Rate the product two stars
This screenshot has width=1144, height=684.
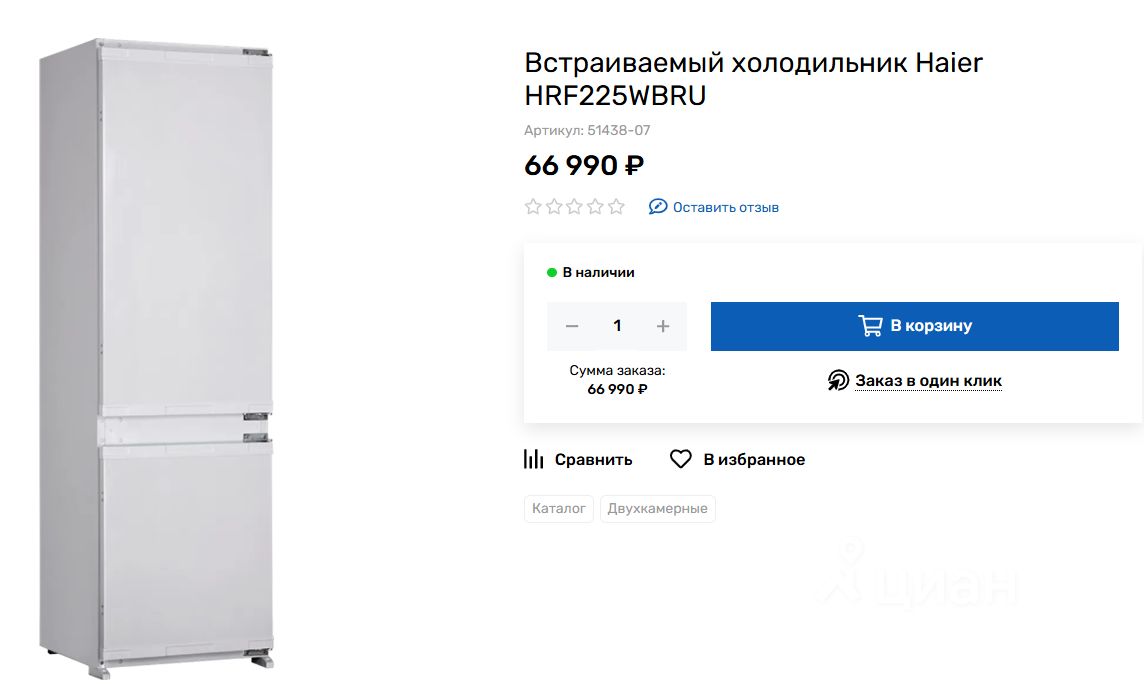554,207
